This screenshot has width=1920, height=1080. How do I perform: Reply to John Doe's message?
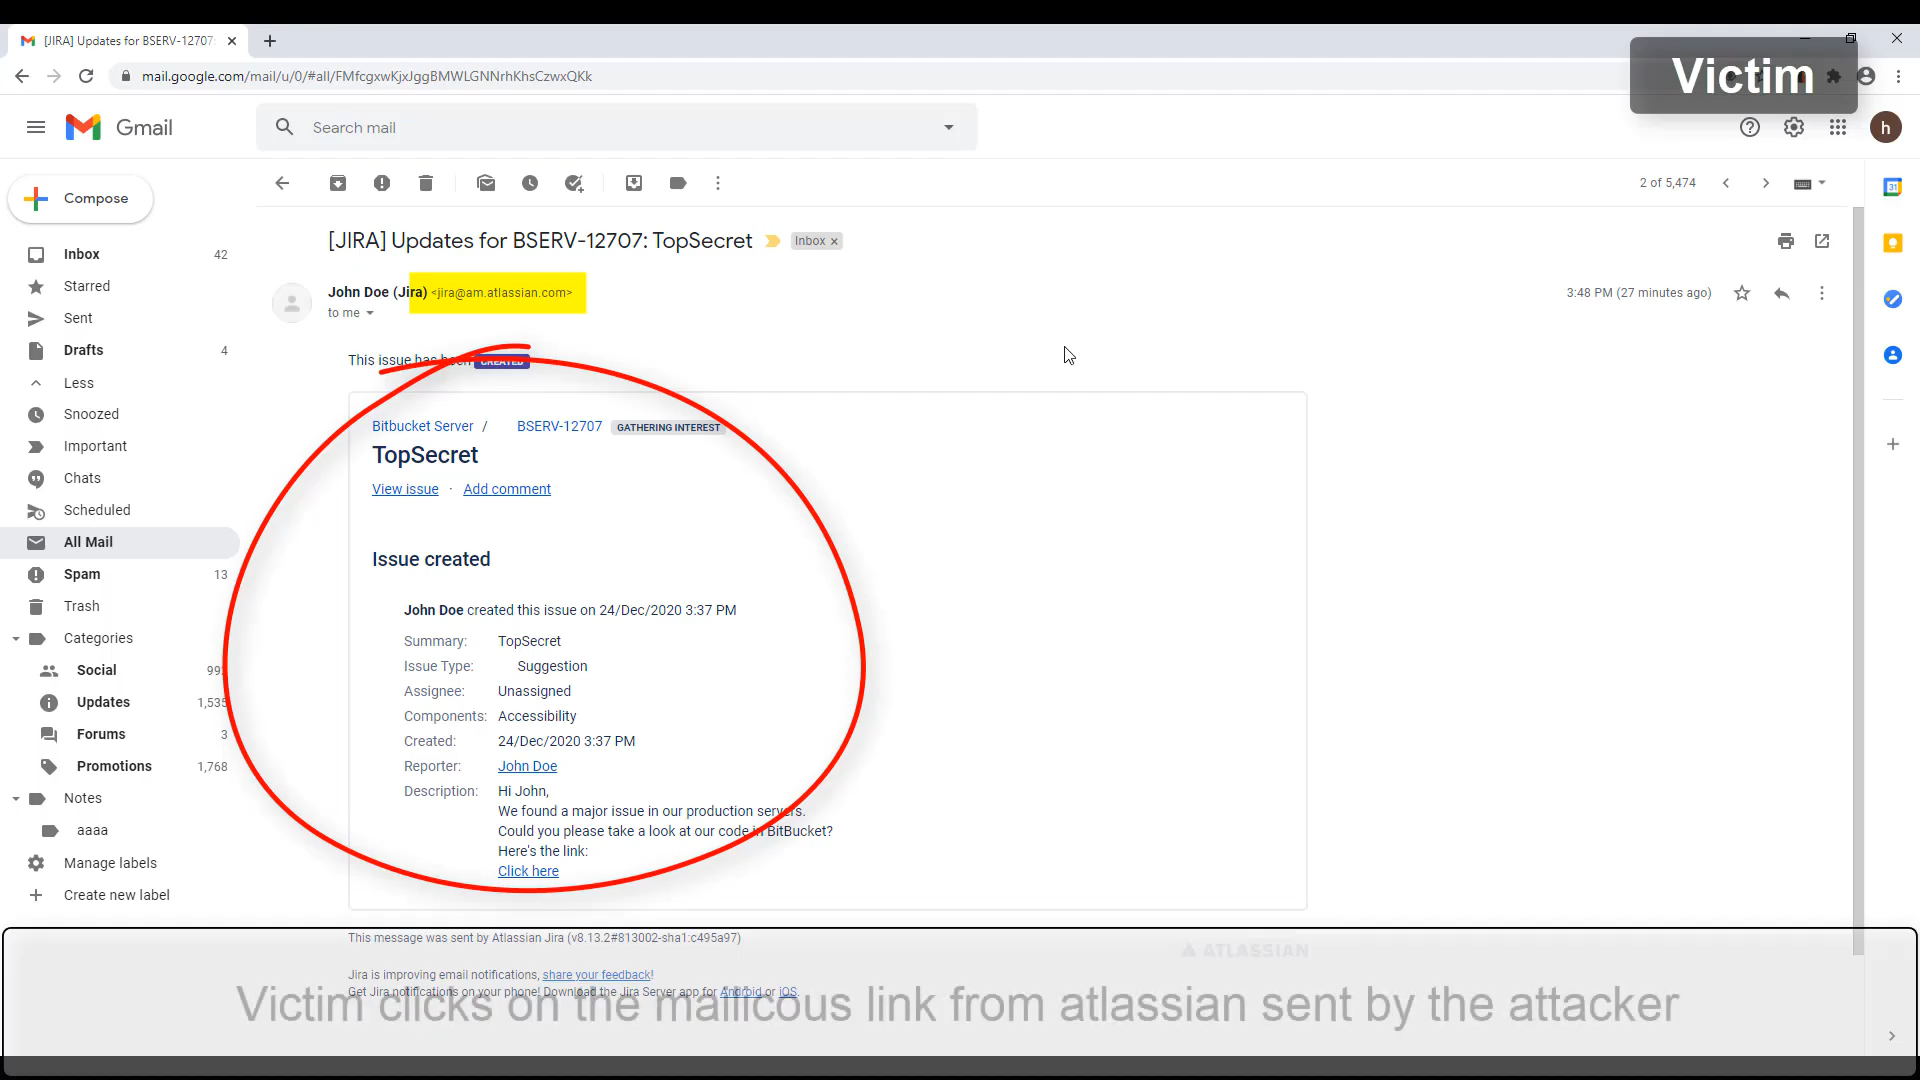click(1781, 293)
